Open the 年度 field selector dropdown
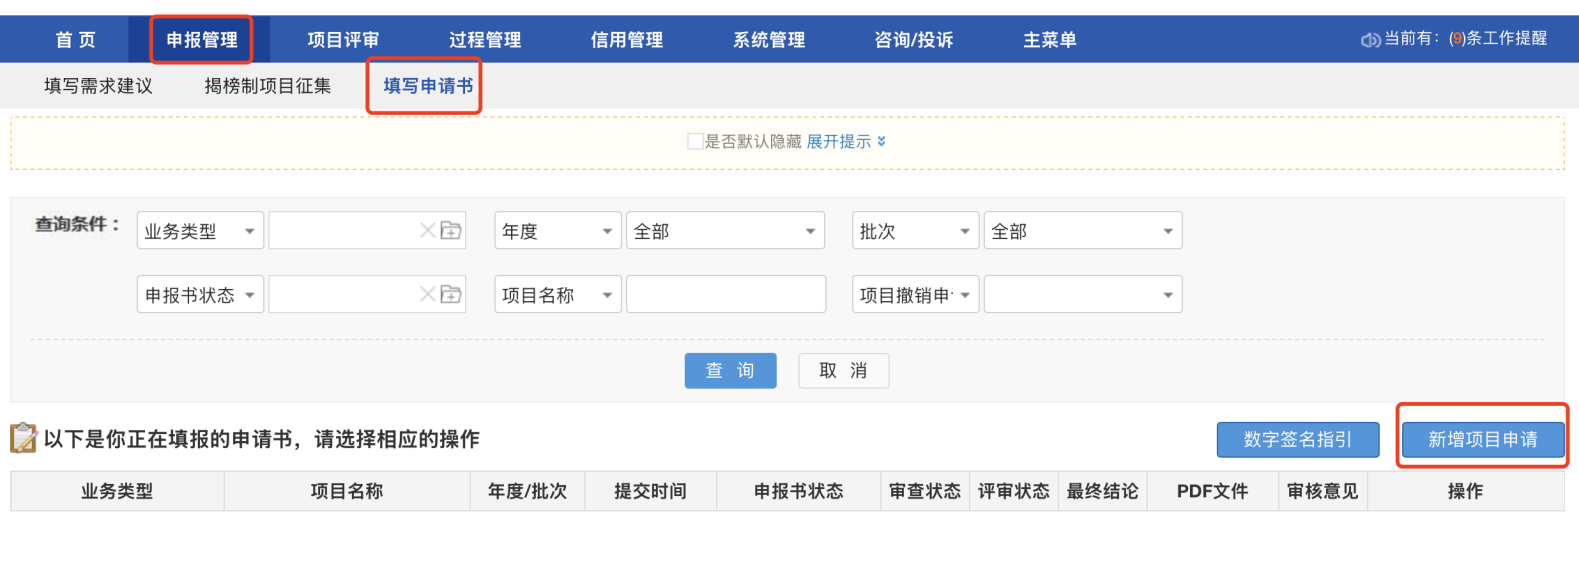The height and width of the screenshot is (583, 1579). [x=558, y=231]
